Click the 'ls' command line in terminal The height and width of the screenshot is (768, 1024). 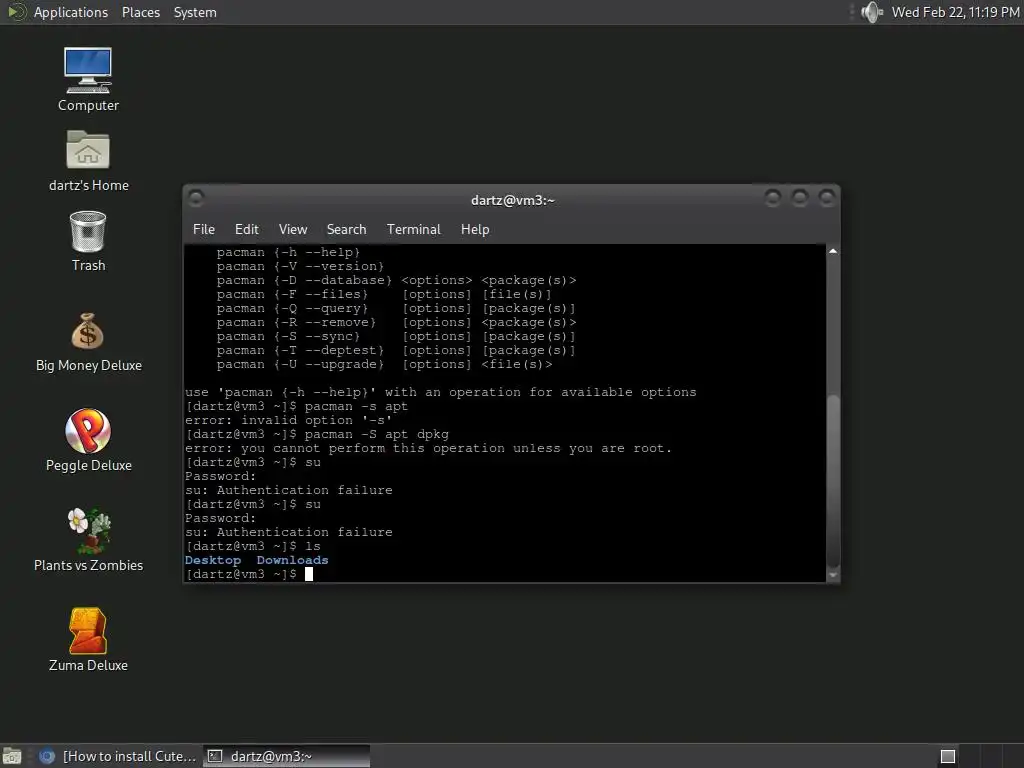coord(253,547)
